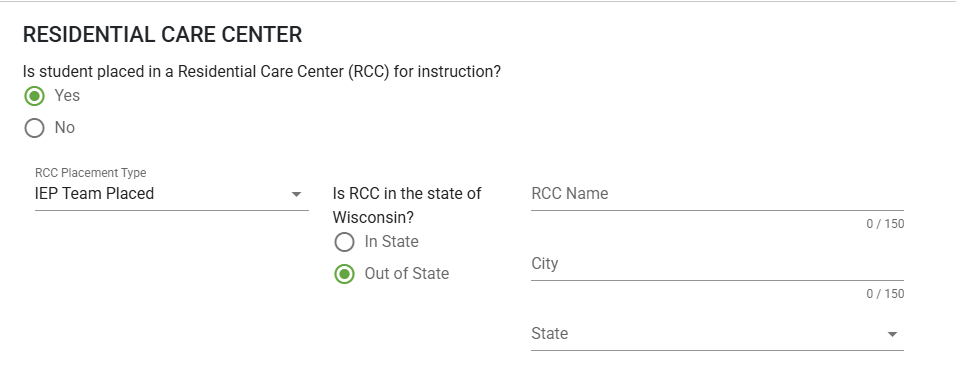This screenshot has width=956, height=382.
Task: Select No for RCC placement question
Action: click(35, 128)
